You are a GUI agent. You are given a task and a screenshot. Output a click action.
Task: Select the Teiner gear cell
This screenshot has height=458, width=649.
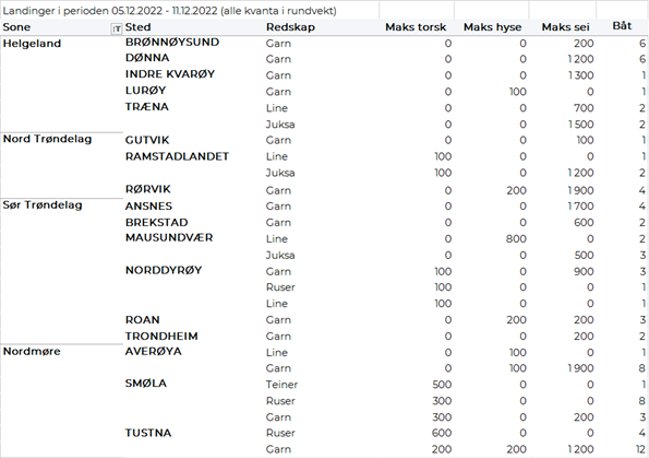[283, 384]
